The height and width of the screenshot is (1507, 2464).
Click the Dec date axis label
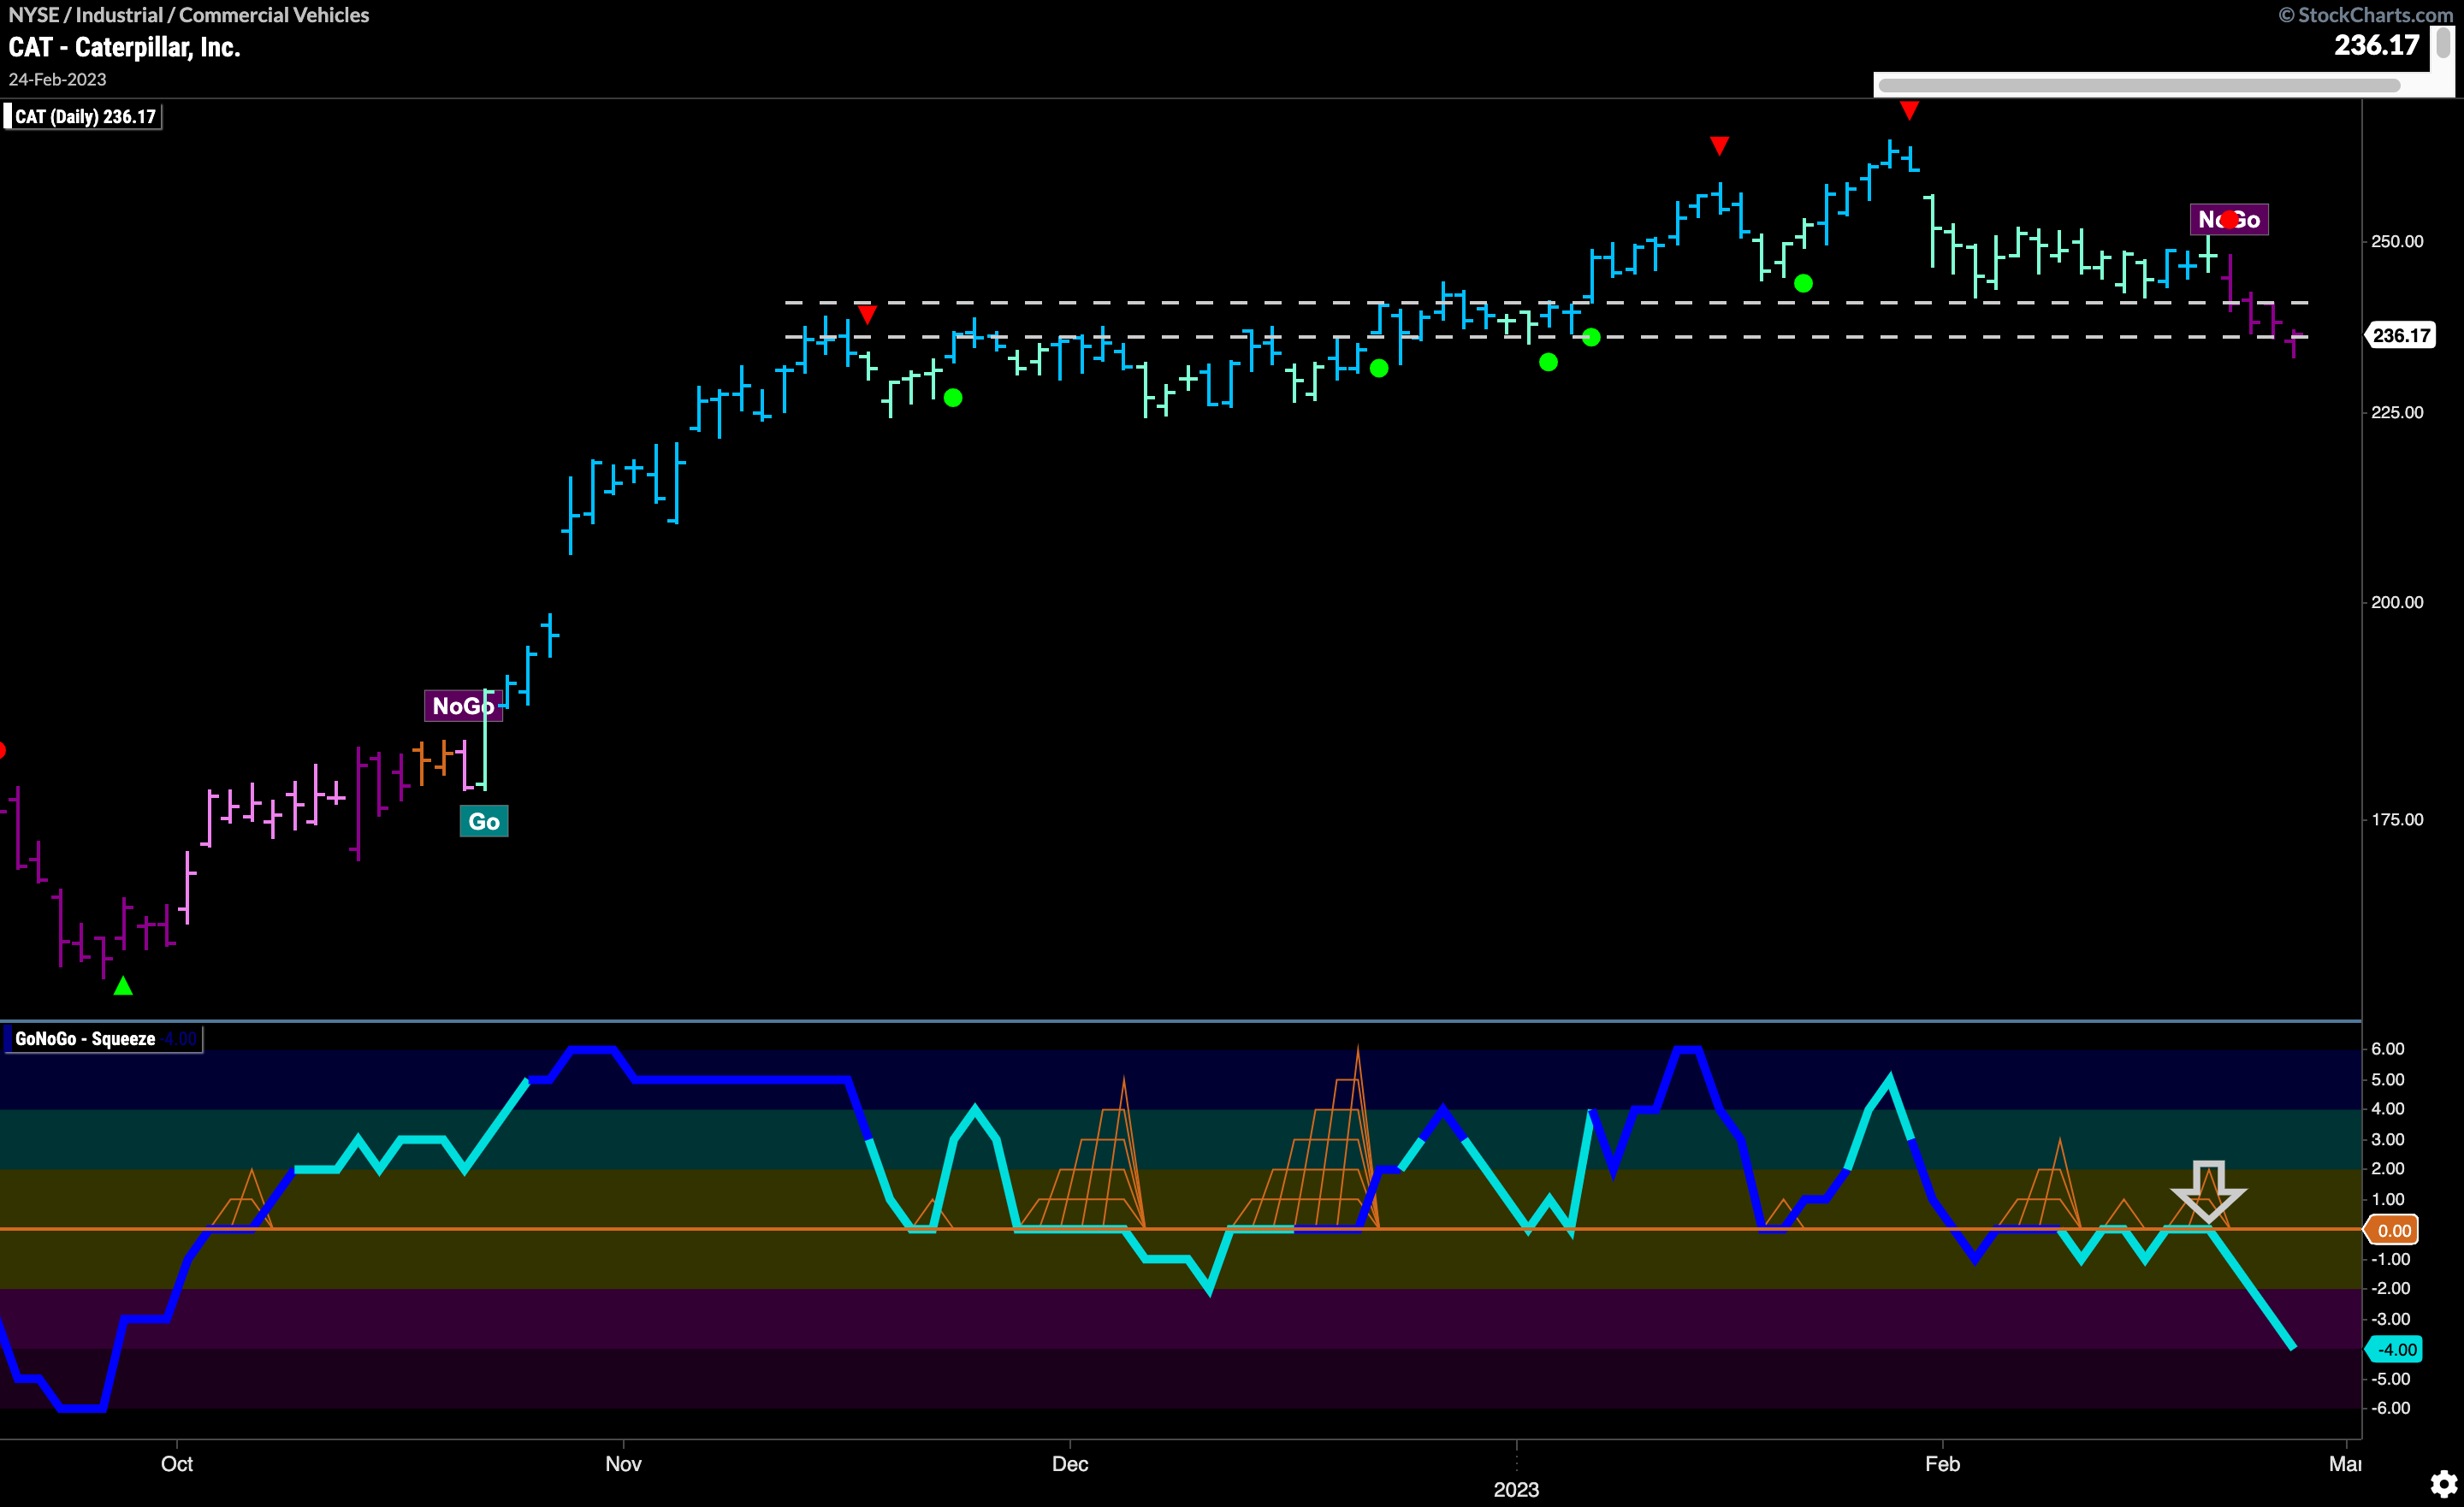tap(1070, 1464)
